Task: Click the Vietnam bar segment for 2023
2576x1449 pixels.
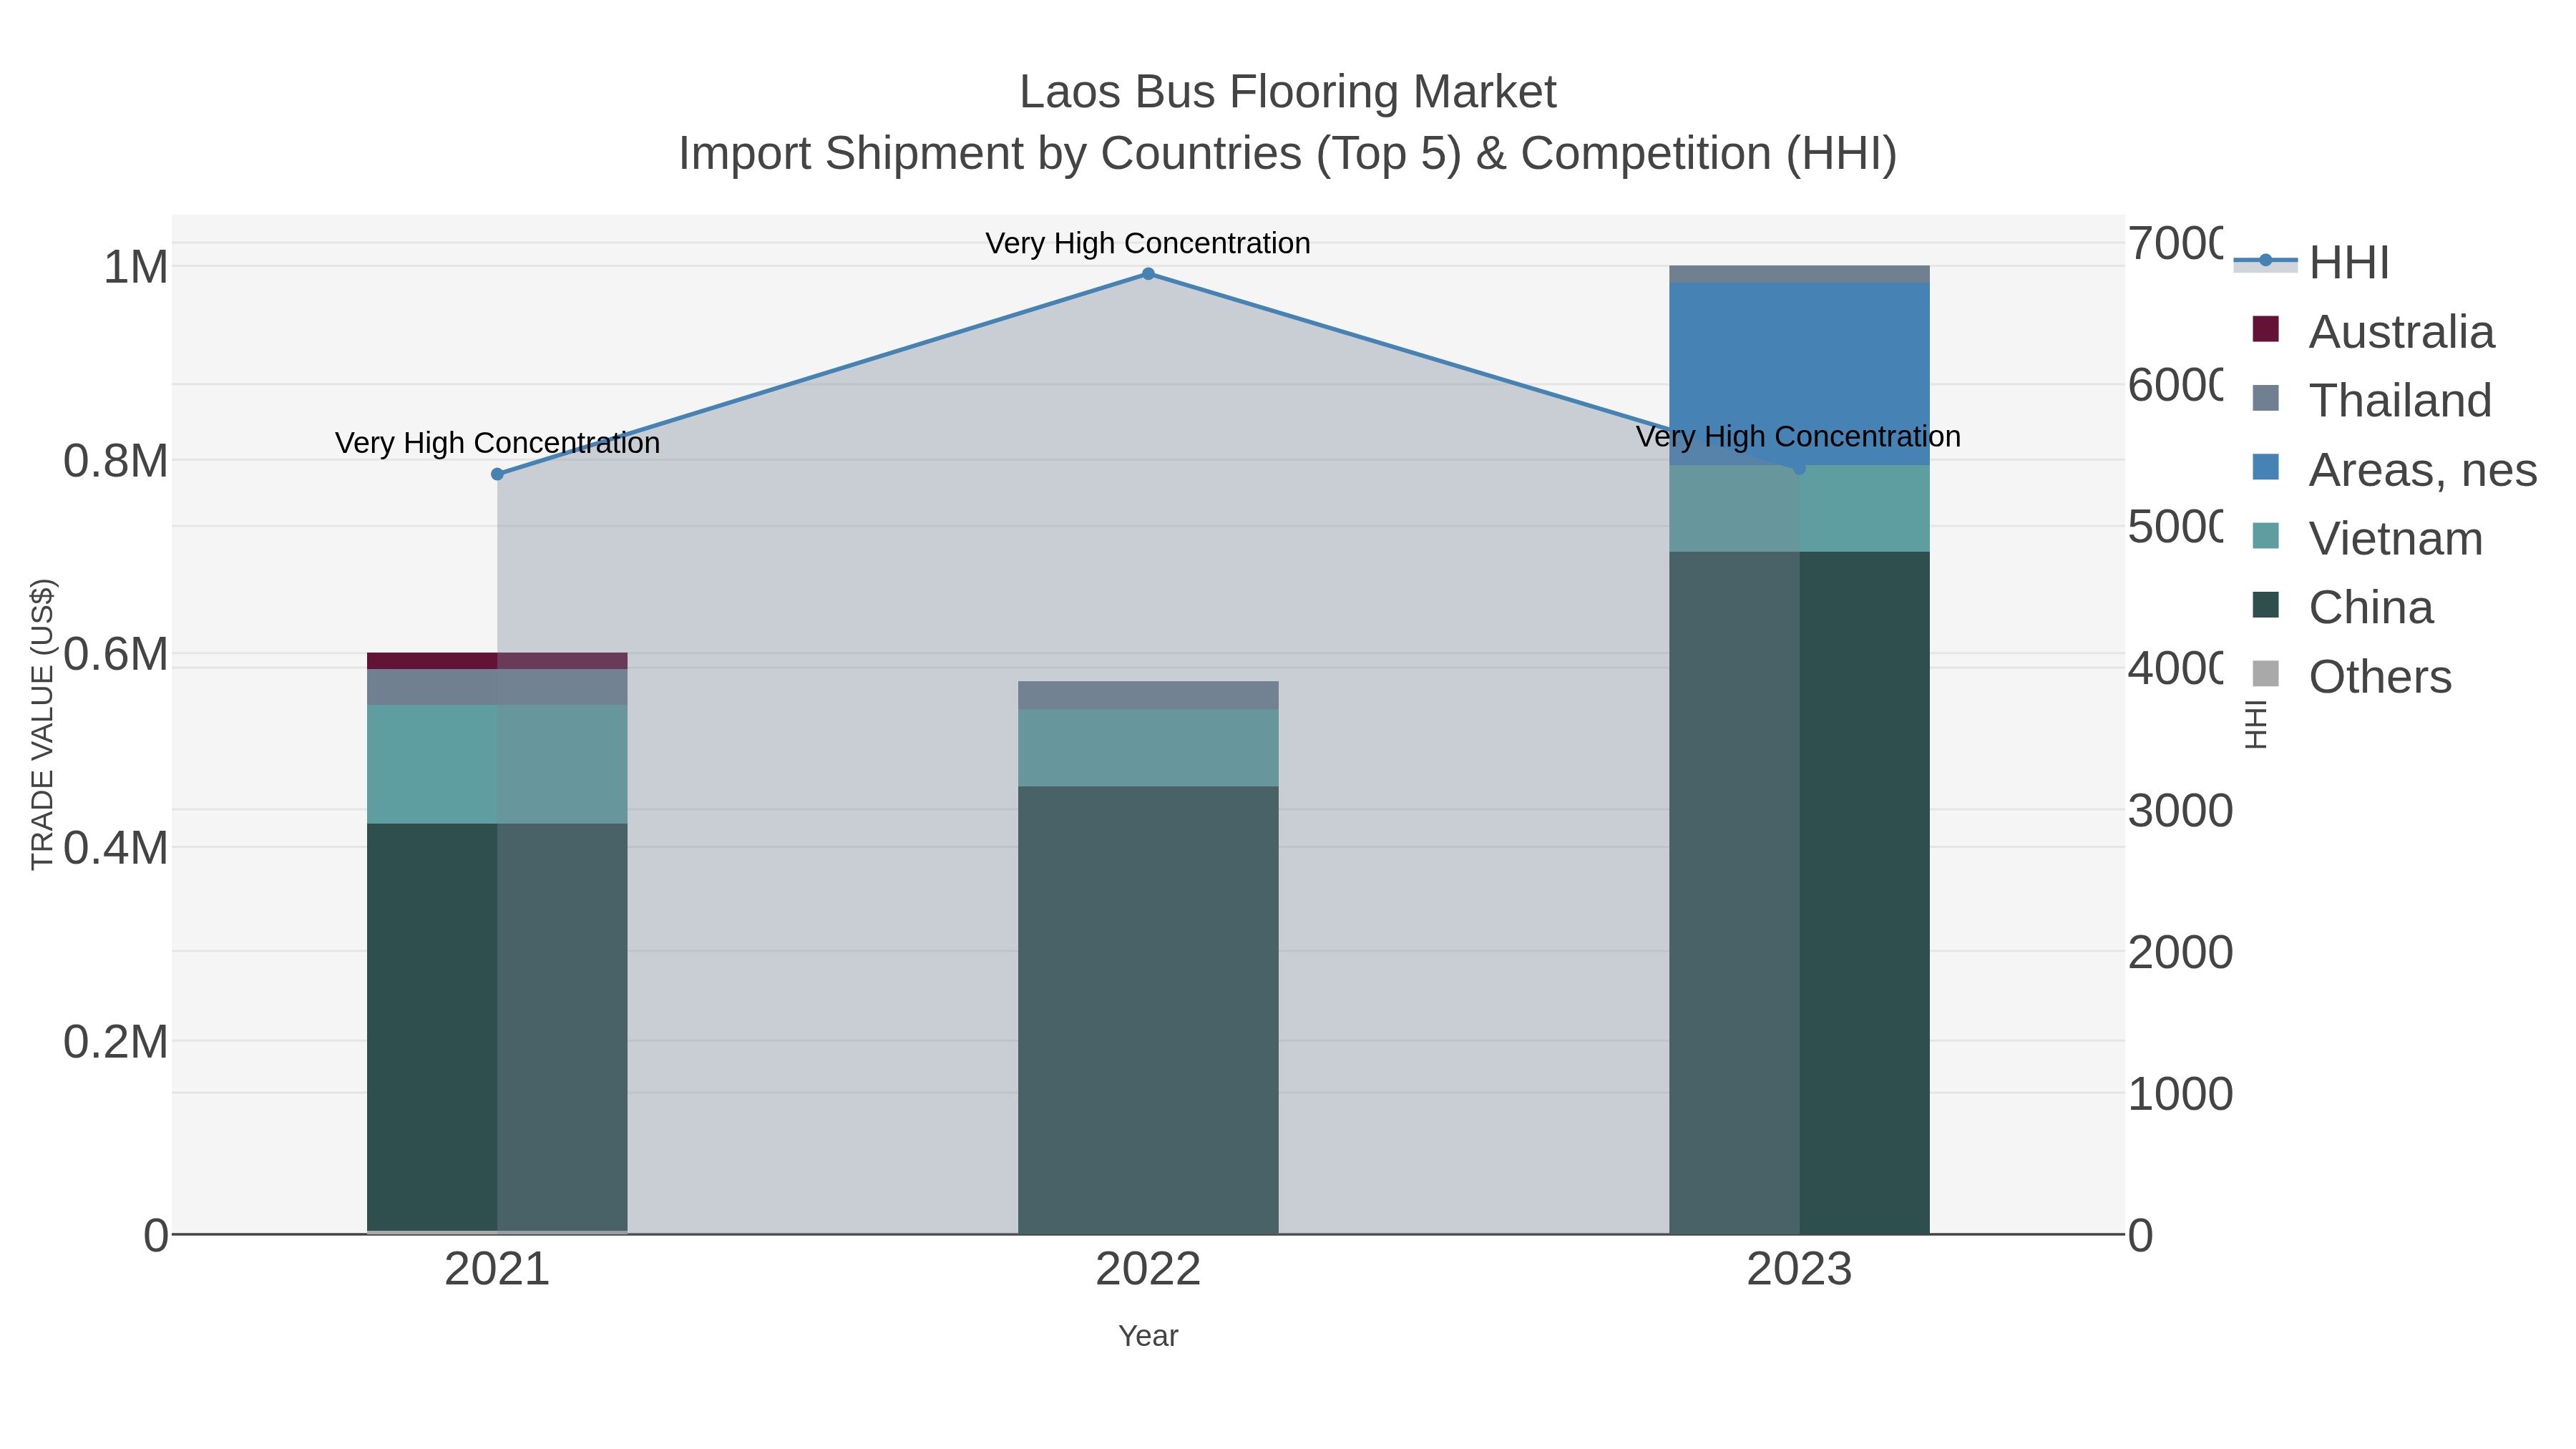Action: click(x=1799, y=508)
